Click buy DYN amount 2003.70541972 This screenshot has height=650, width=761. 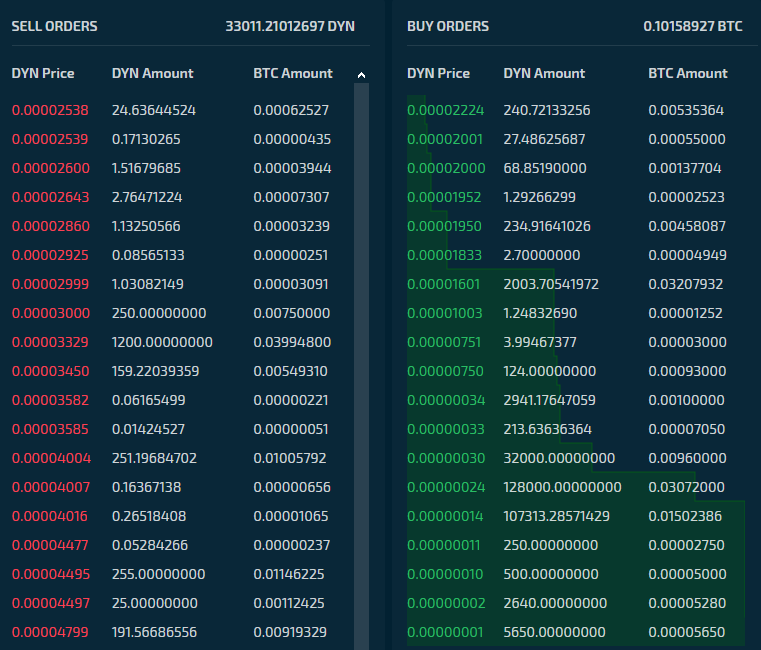[x=551, y=284]
